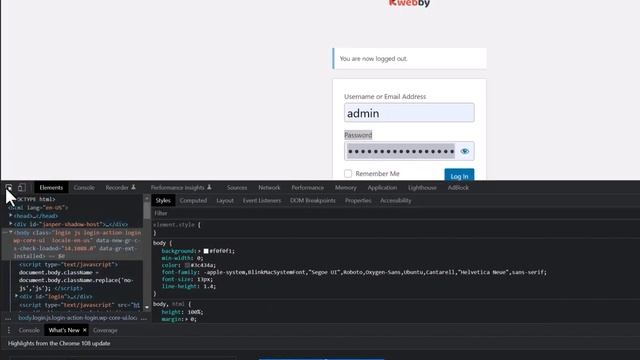Viewport: 640px width, 360px height.
Task: Expand the head element node
Action: click(11, 216)
